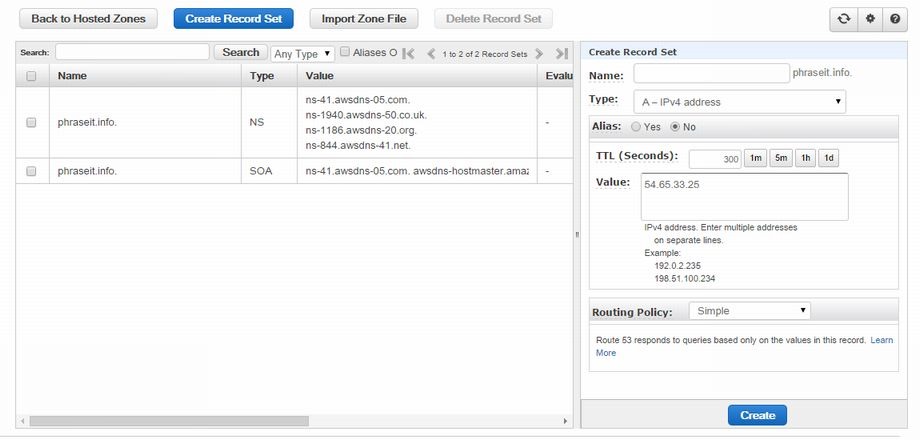This screenshot has width=920, height=440.
Task: Open the Routing Policy dropdown
Action: coord(749,311)
